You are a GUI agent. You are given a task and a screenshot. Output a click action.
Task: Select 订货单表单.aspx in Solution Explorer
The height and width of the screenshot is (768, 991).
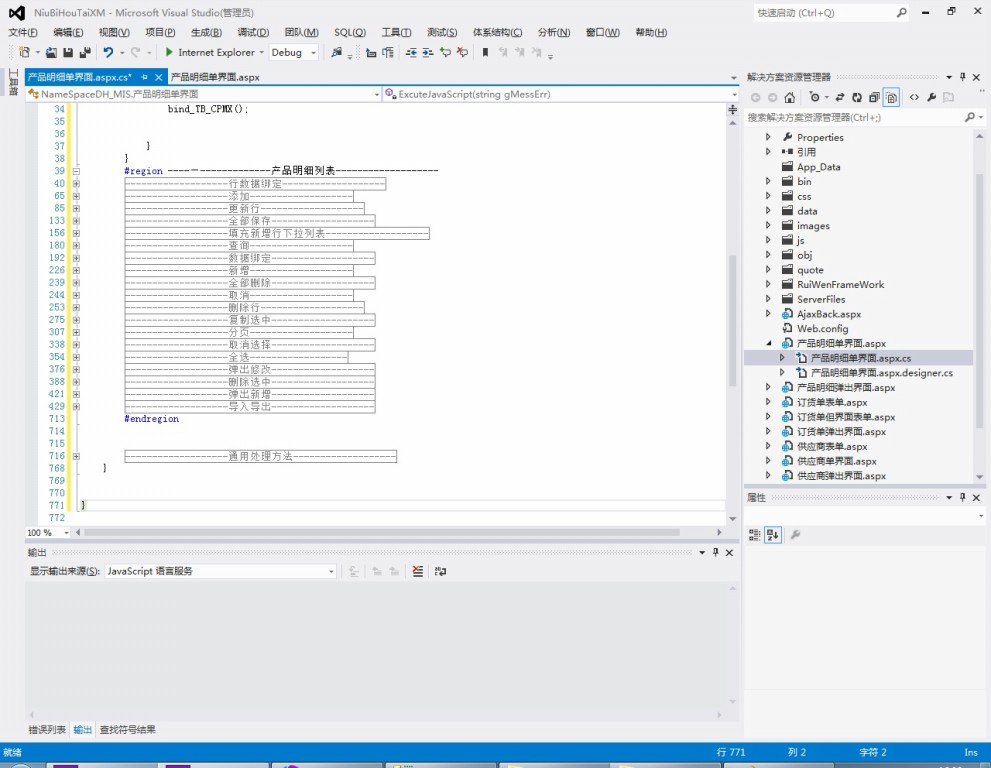click(x=832, y=403)
